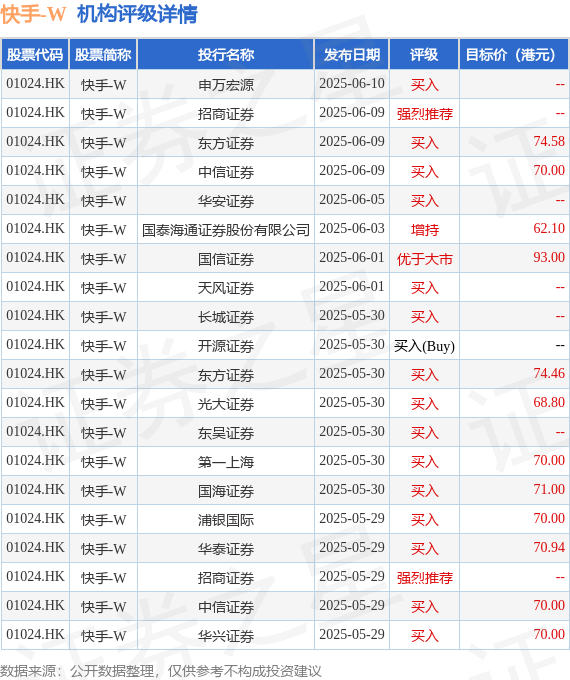Click the 买入(Buy) rating for 开源证券
Viewport: 570px width, 680px height.
tap(424, 346)
